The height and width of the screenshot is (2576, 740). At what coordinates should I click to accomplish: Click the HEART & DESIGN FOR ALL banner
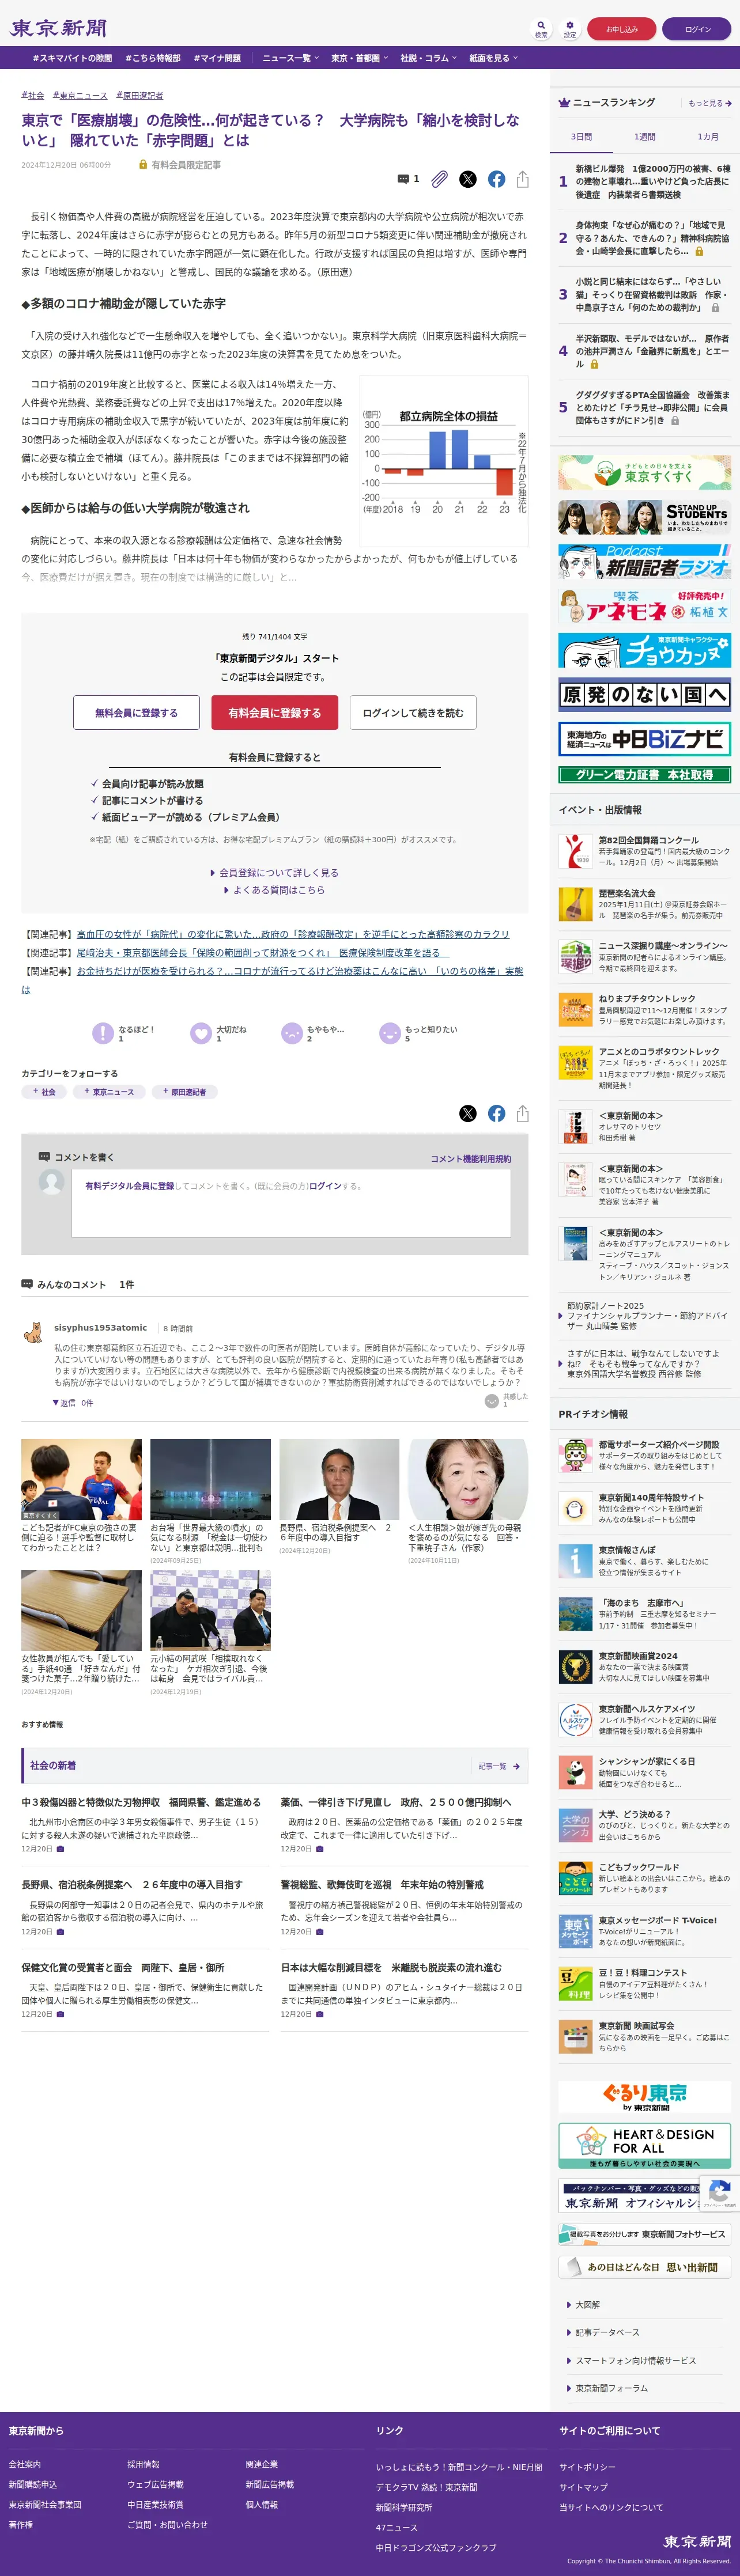[x=644, y=2145]
